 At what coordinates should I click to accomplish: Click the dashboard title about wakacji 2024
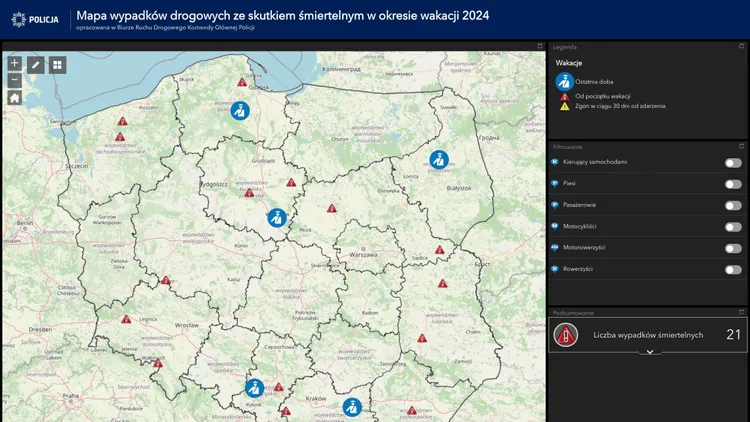click(x=283, y=16)
